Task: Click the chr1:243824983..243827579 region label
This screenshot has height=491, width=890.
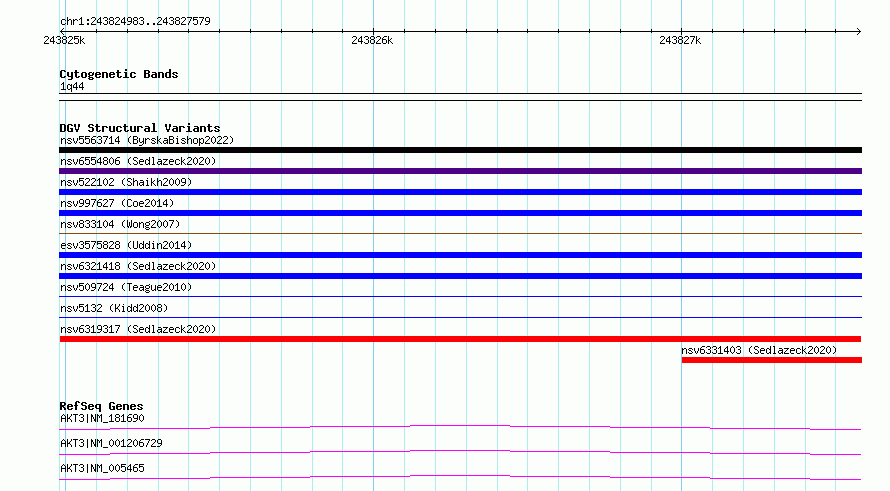Action: click(135, 21)
